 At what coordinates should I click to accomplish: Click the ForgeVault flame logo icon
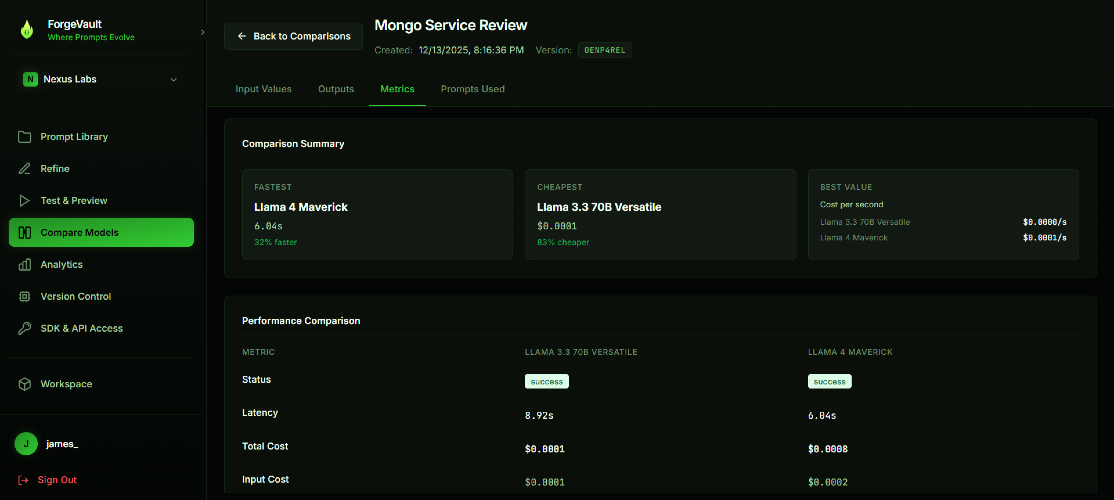tap(27, 30)
